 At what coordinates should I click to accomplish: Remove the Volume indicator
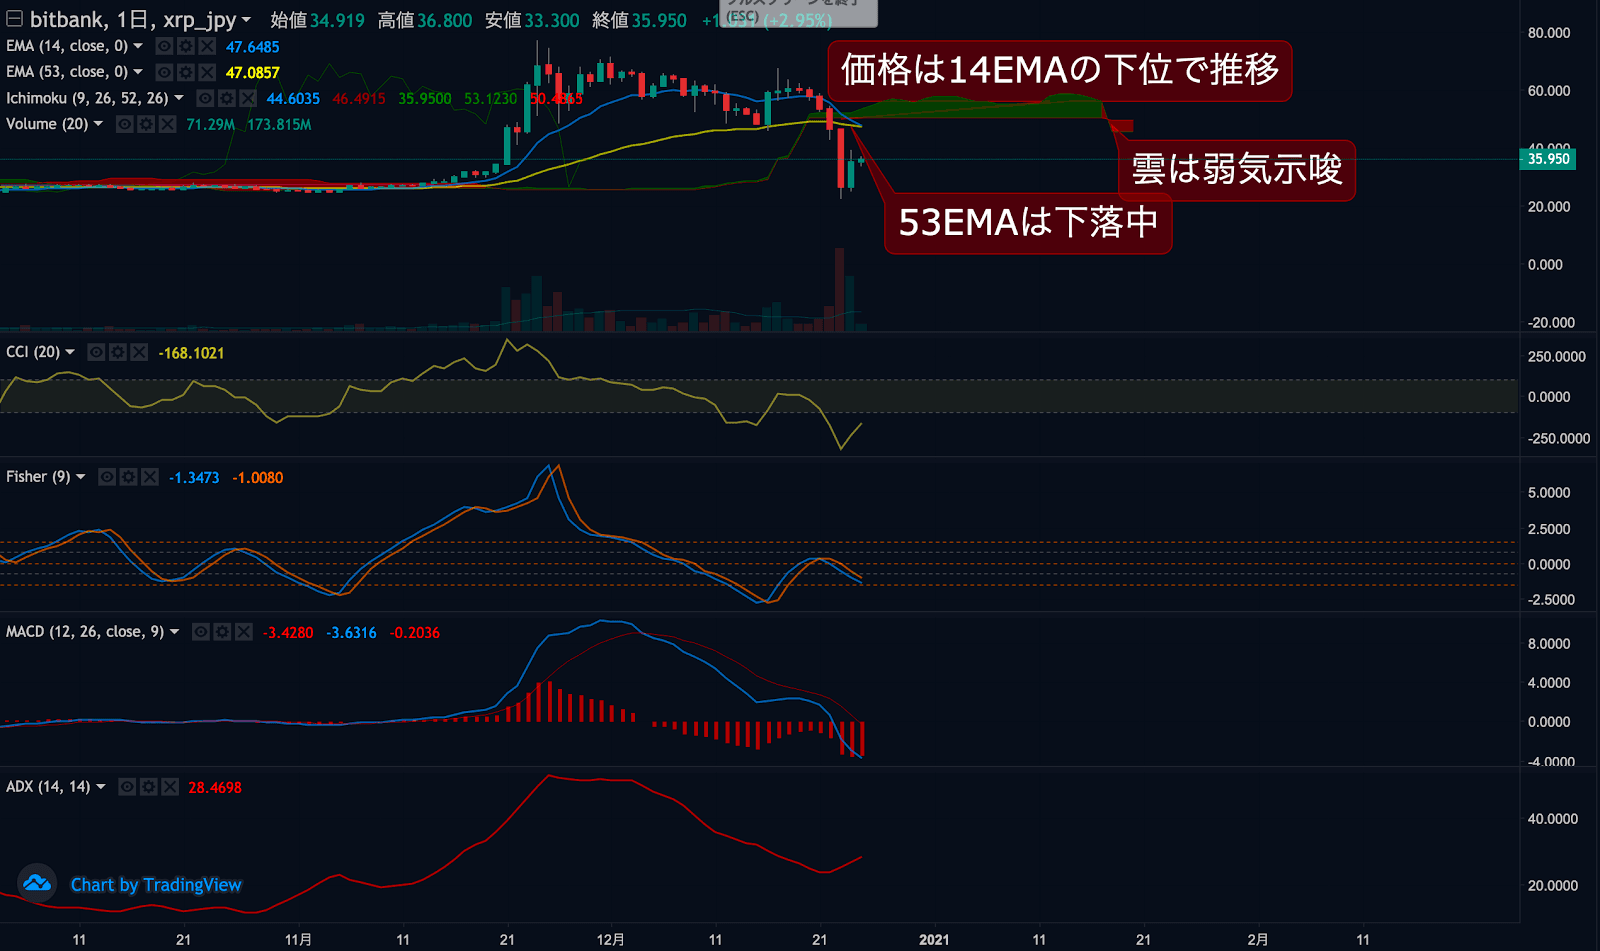point(167,124)
